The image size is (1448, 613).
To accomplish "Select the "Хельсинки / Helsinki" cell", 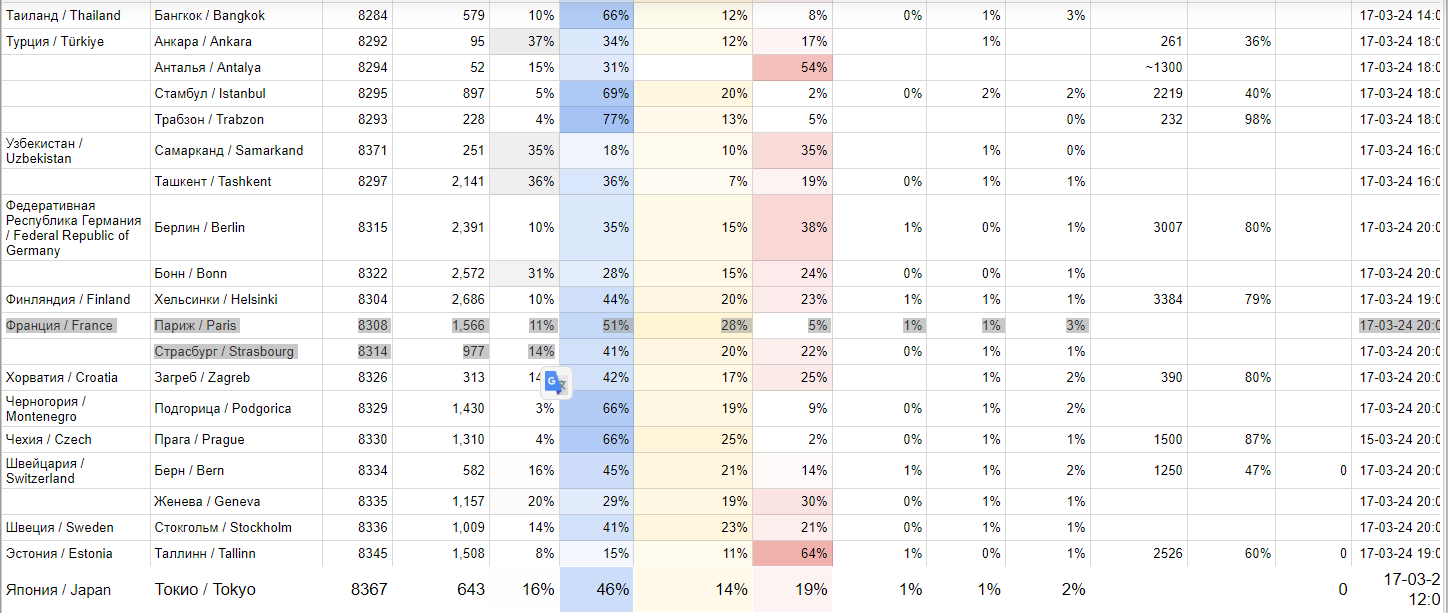I will tap(216, 300).
